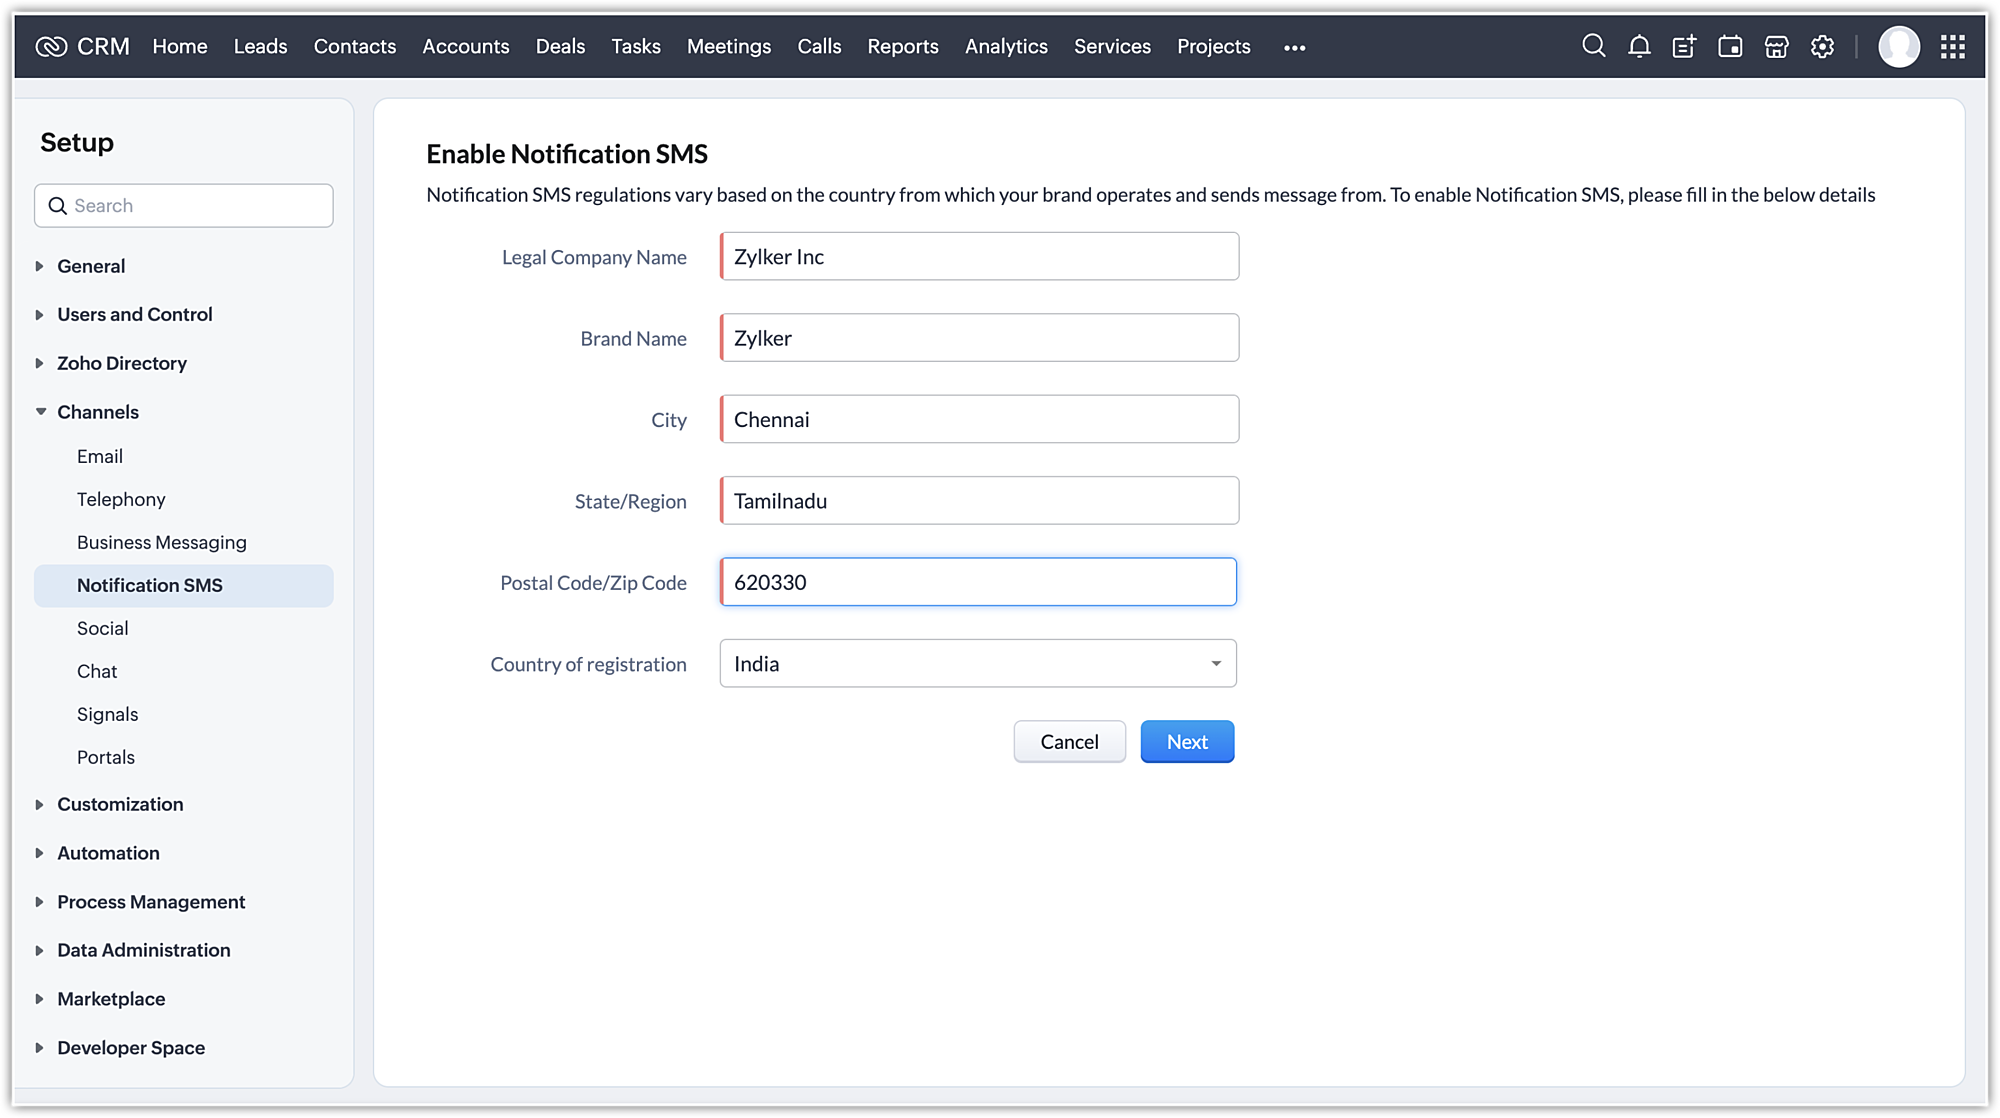Click the settings gear icon

(x=1822, y=46)
